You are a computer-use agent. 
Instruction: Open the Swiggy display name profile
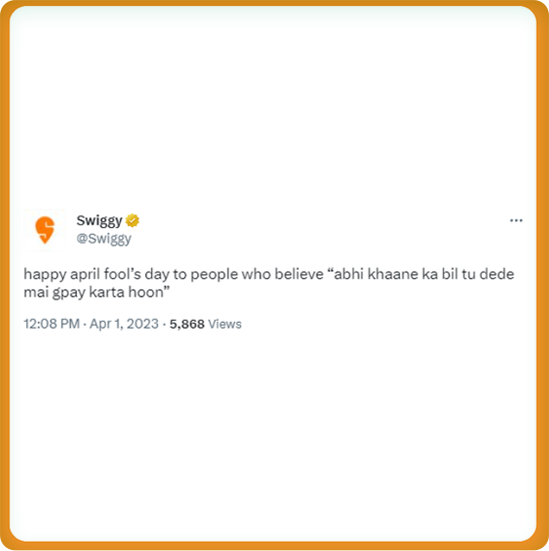click(99, 221)
